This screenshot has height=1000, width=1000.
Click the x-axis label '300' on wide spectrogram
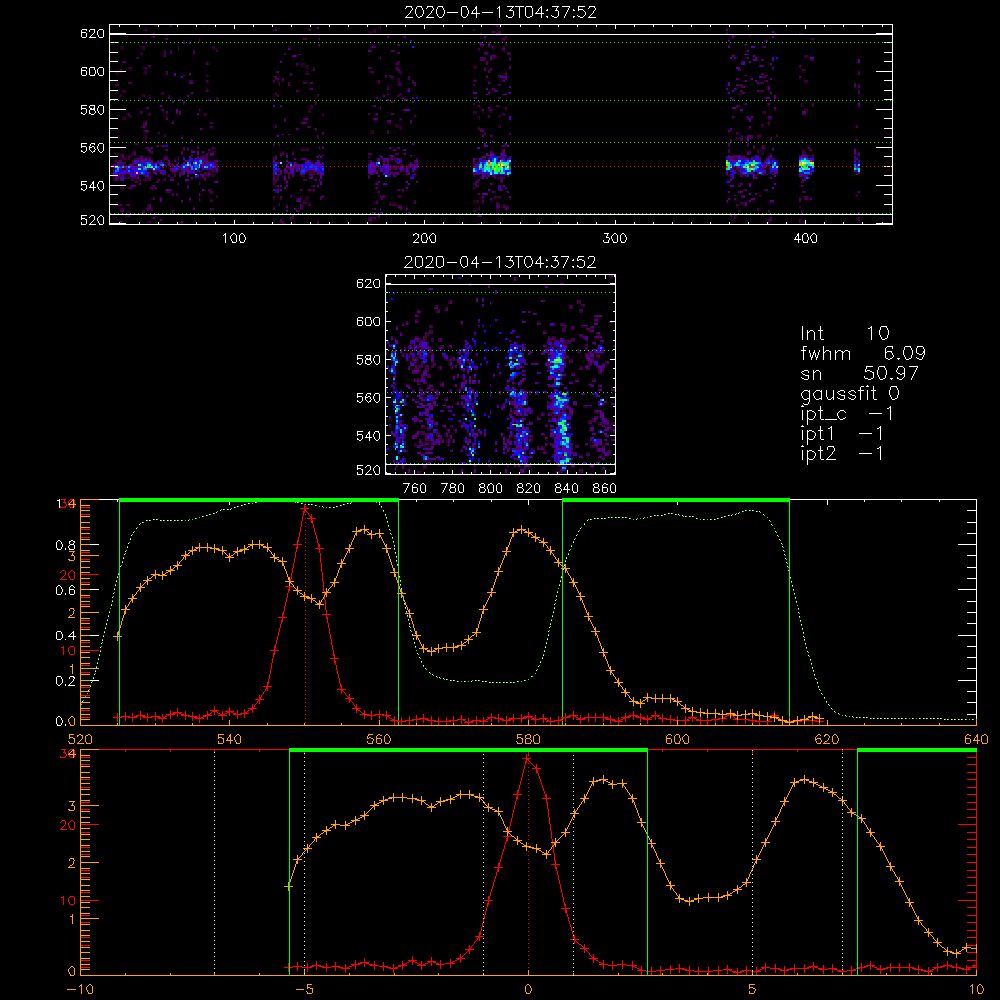[615, 238]
